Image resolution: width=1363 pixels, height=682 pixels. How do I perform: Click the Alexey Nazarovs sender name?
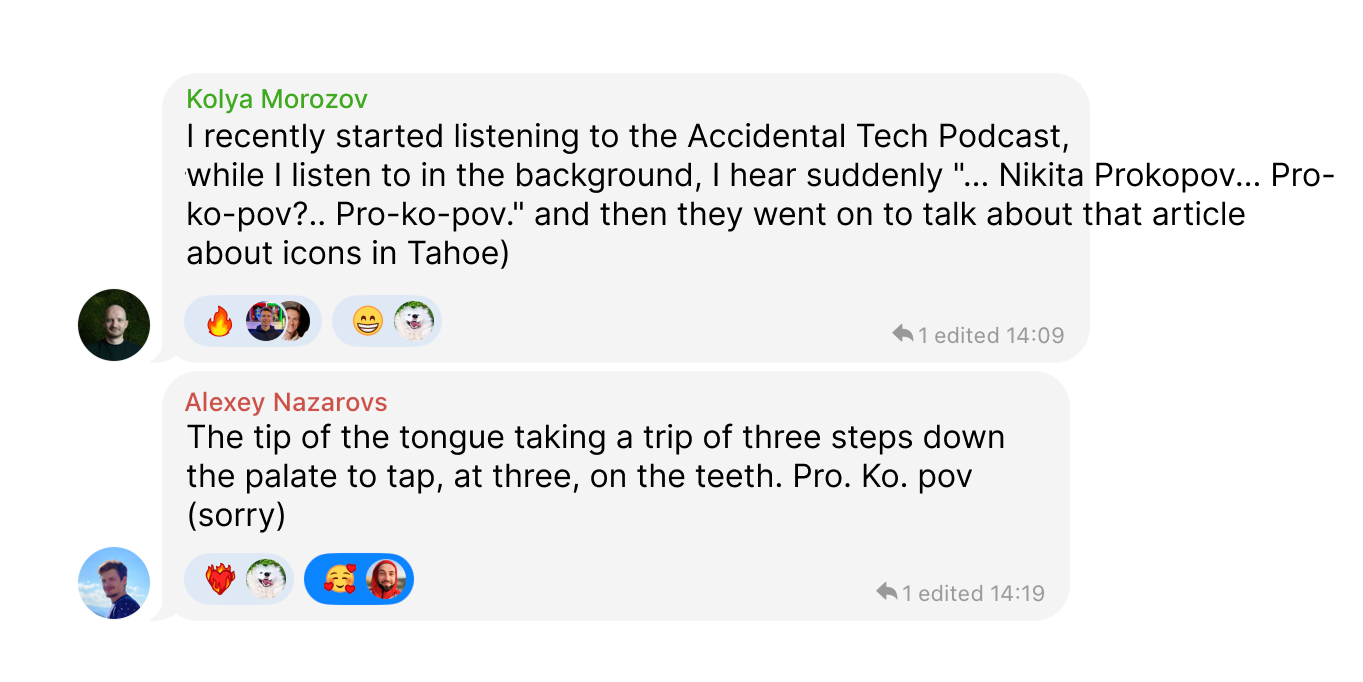(286, 403)
